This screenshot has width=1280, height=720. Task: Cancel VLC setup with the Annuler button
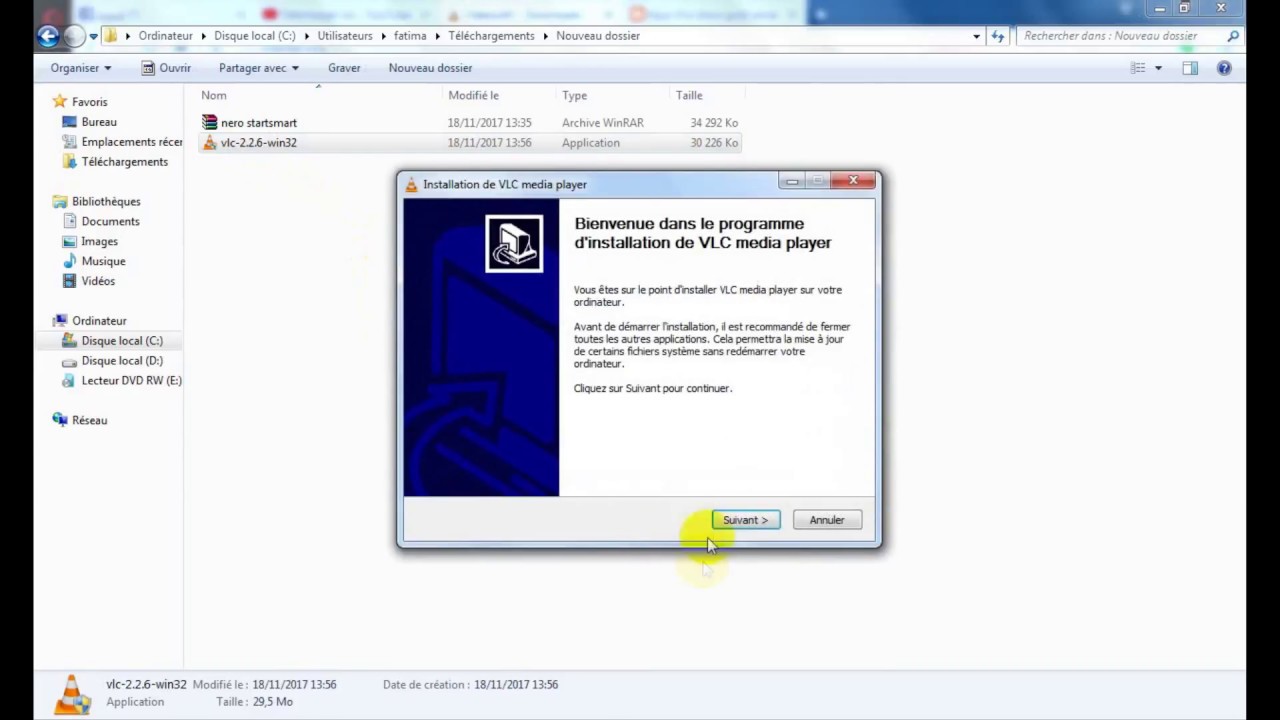point(827,520)
